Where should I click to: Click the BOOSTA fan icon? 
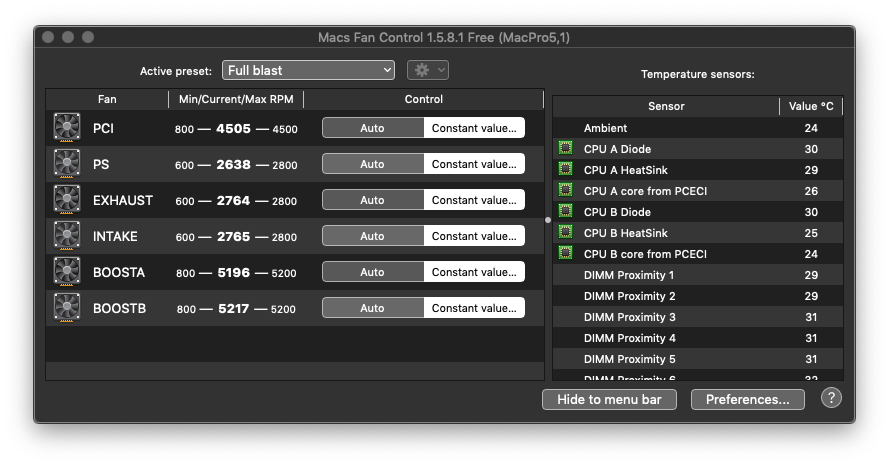[x=67, y=272]
